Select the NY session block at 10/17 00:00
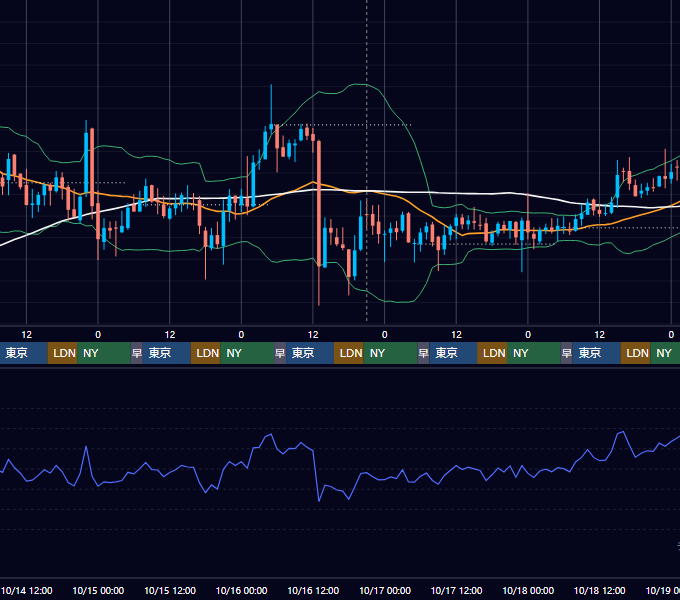This screenshot has width=680, height=600. point(390,353)
